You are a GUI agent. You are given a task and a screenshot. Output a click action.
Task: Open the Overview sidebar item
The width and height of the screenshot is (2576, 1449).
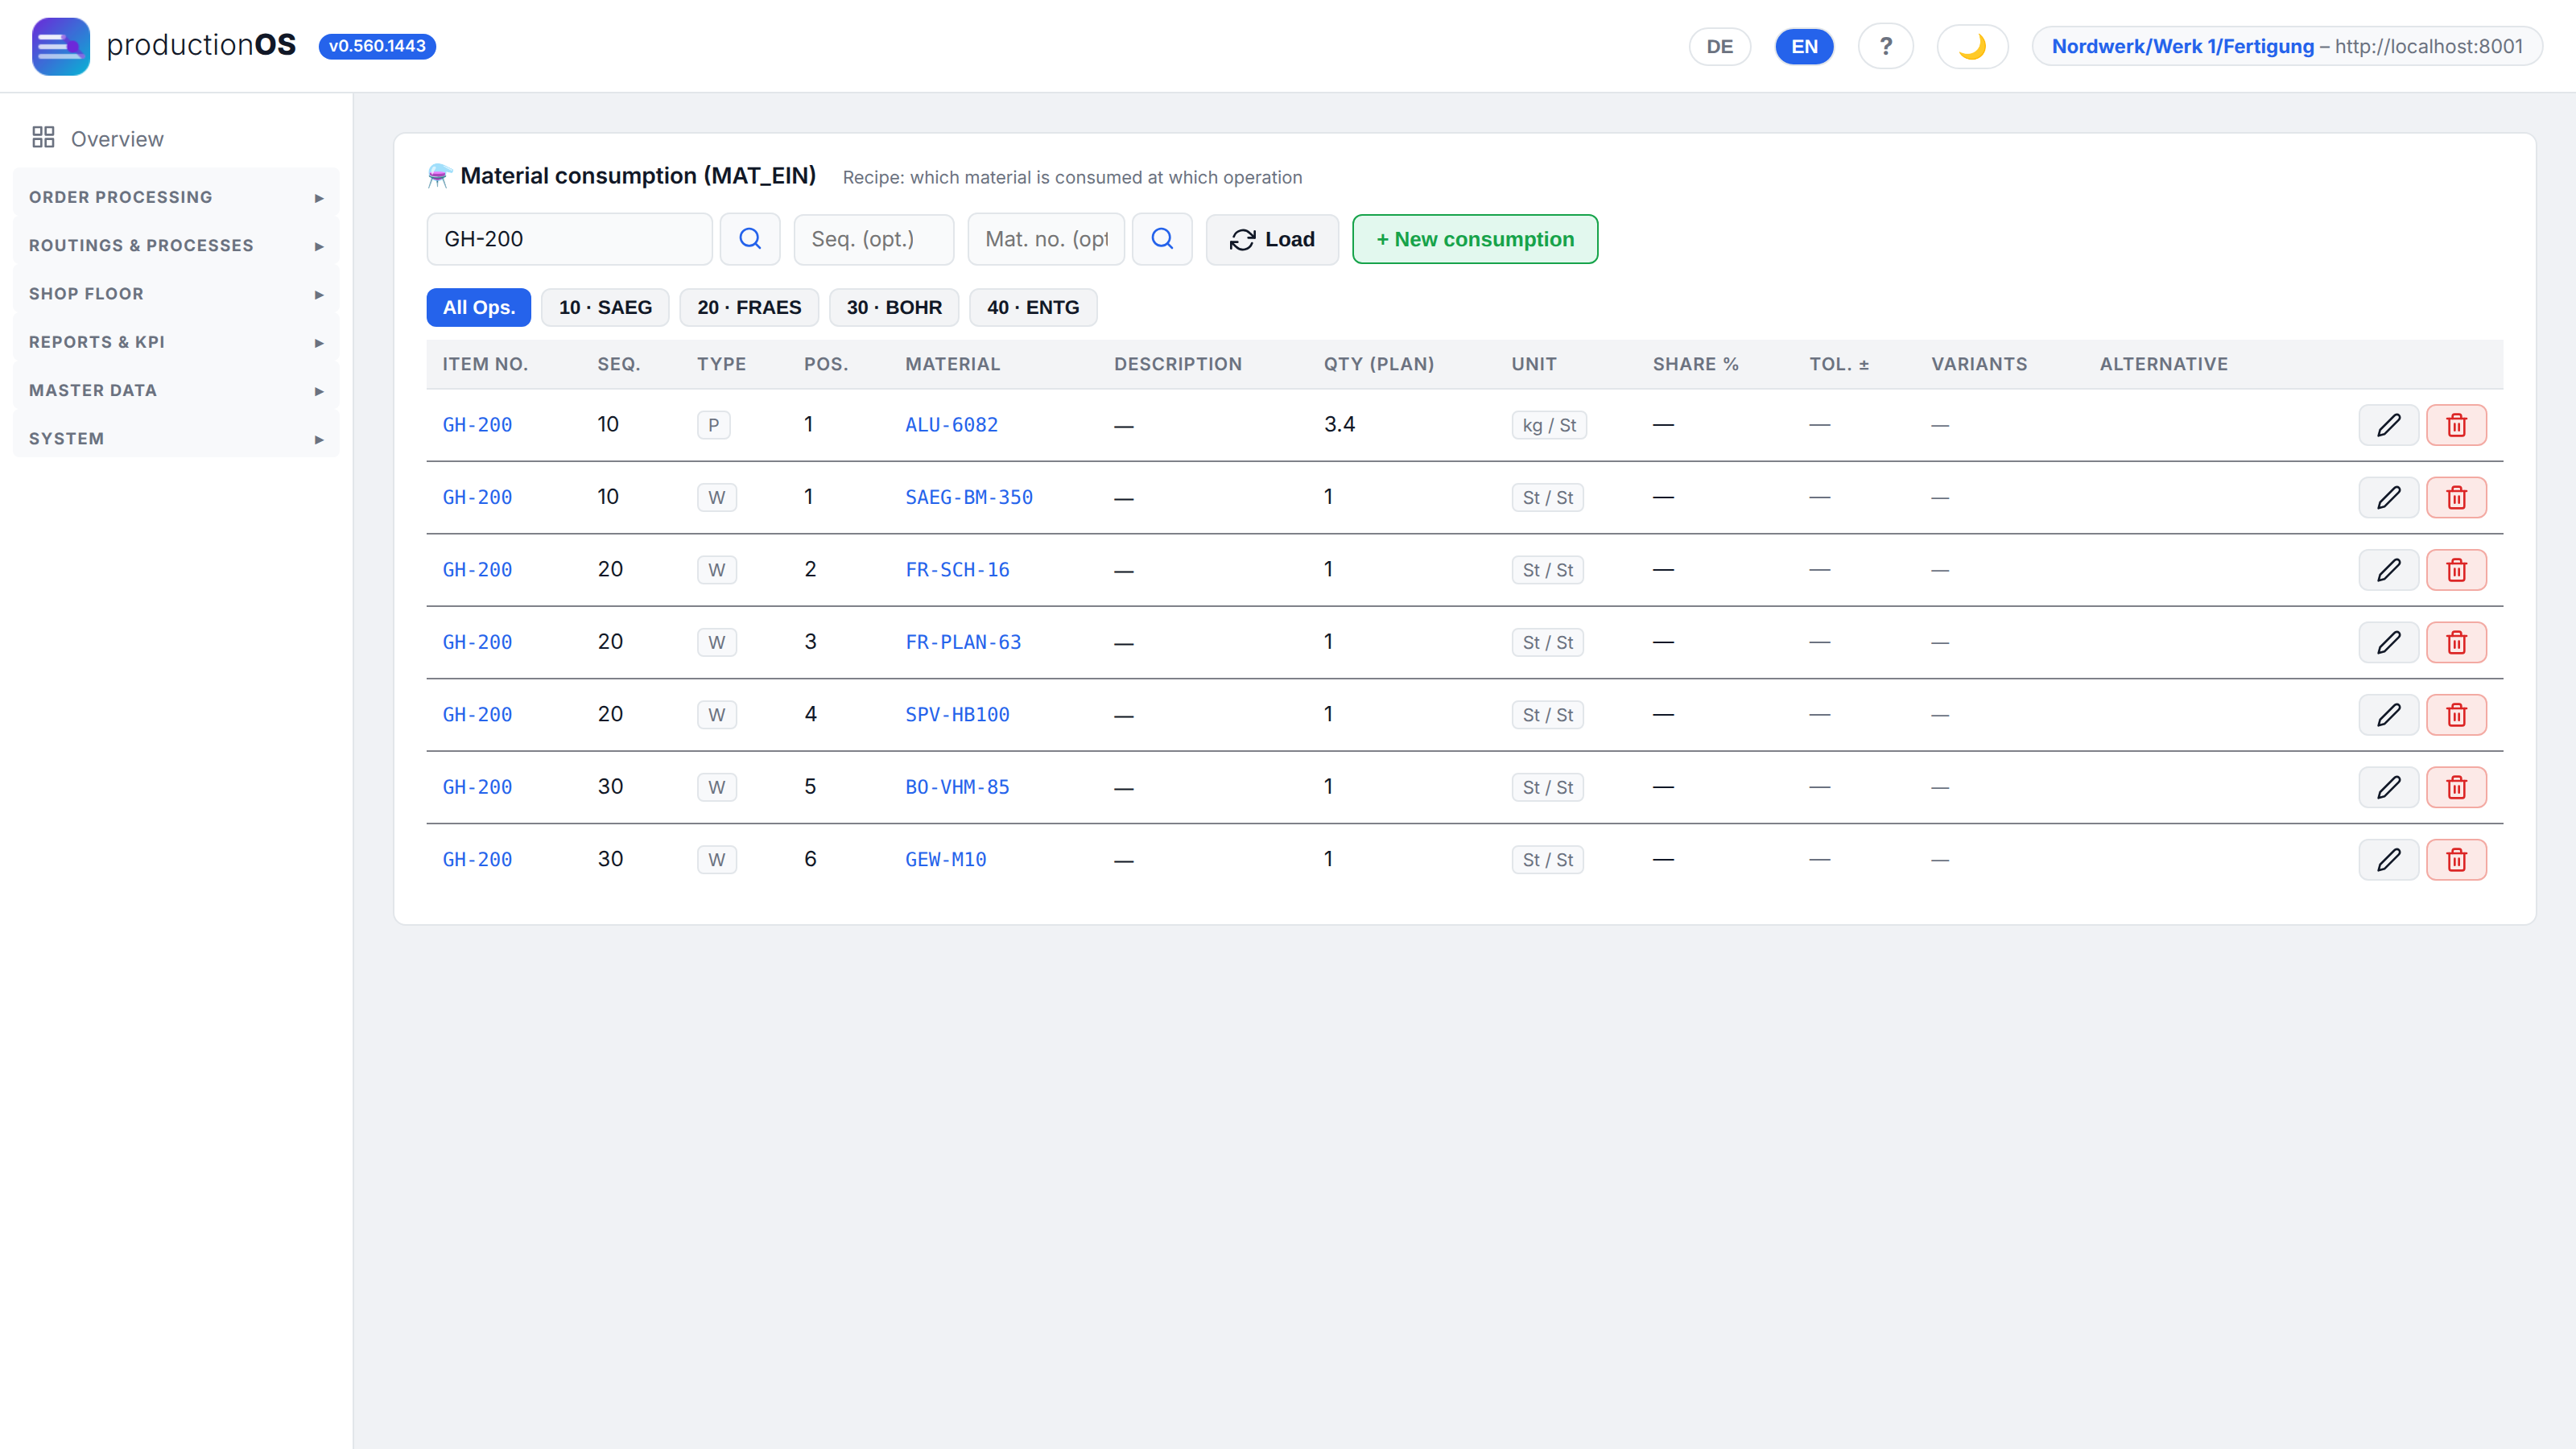pyautogui.click(x=176, y=138)
